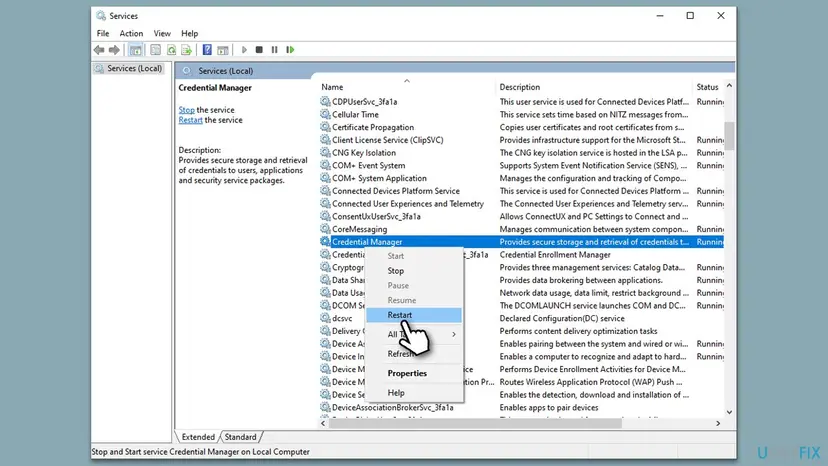This screenshot has width=828, height=466.
Task: Select the CNG Key Isolation service
Action: (363, 153)
